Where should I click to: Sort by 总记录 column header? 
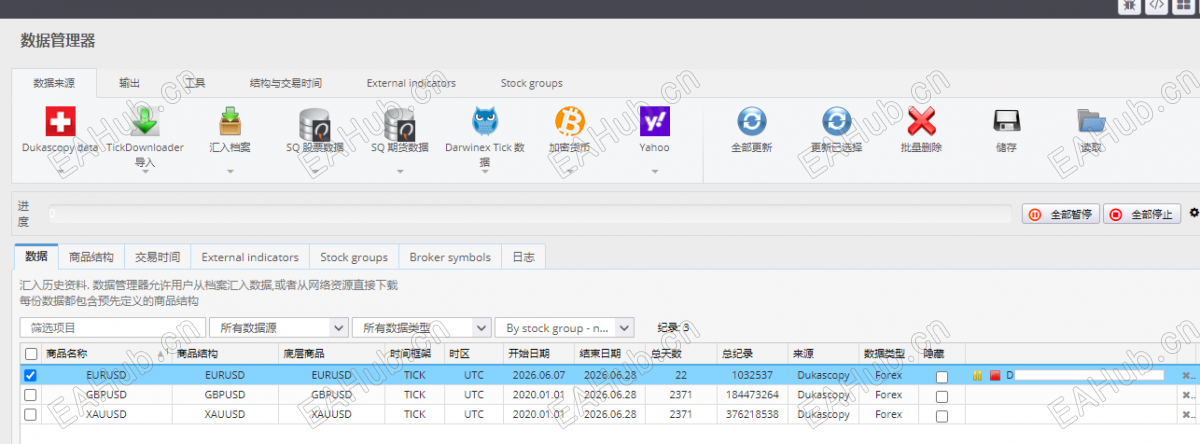(754, 354)
